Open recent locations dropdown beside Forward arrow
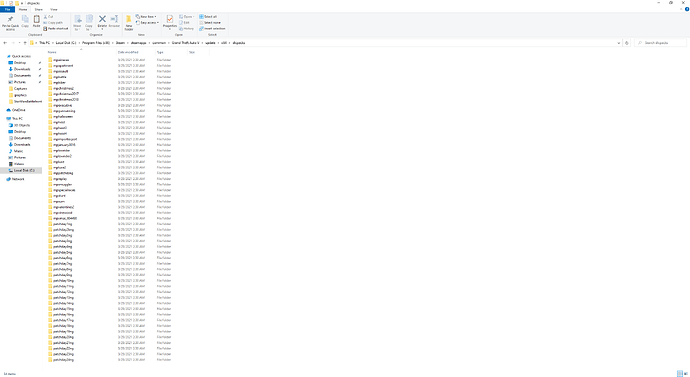Viewport: 690px width, 377px height. coord(19,43)
